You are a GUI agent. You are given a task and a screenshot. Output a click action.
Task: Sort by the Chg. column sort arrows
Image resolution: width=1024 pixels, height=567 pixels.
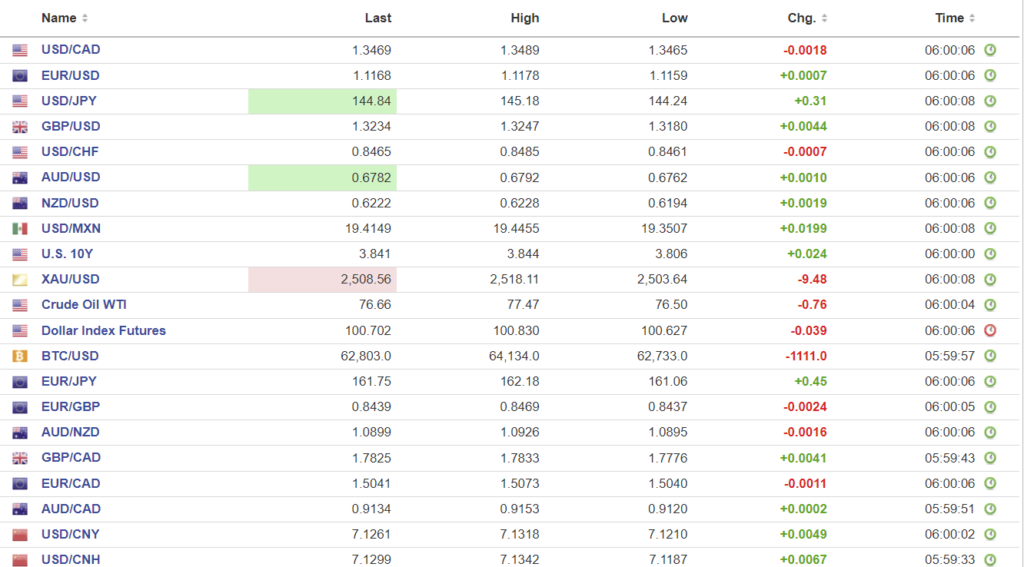pos(824,18)
